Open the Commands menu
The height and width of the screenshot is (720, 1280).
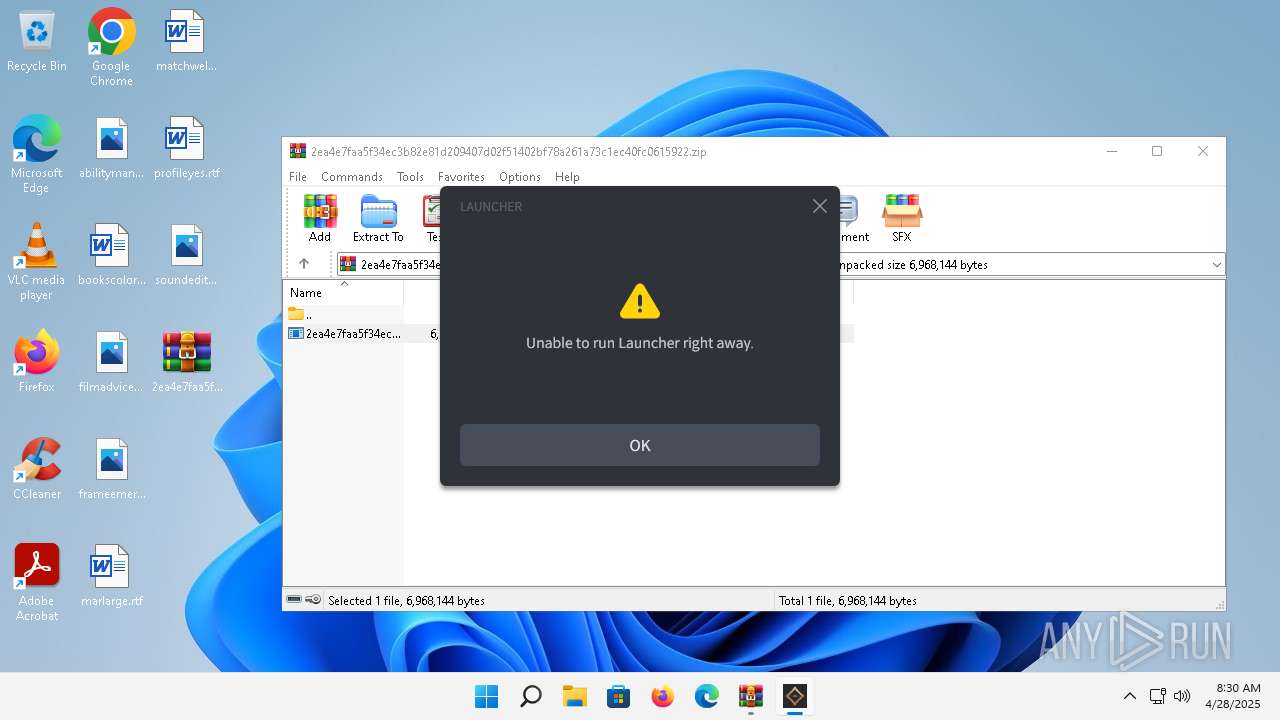click(352, 177)
